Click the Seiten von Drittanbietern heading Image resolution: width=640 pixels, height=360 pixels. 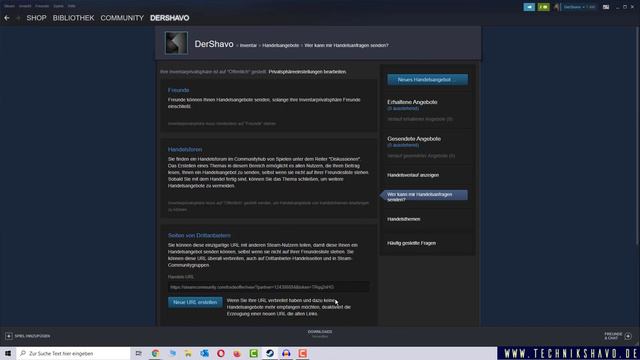[199, 236]
